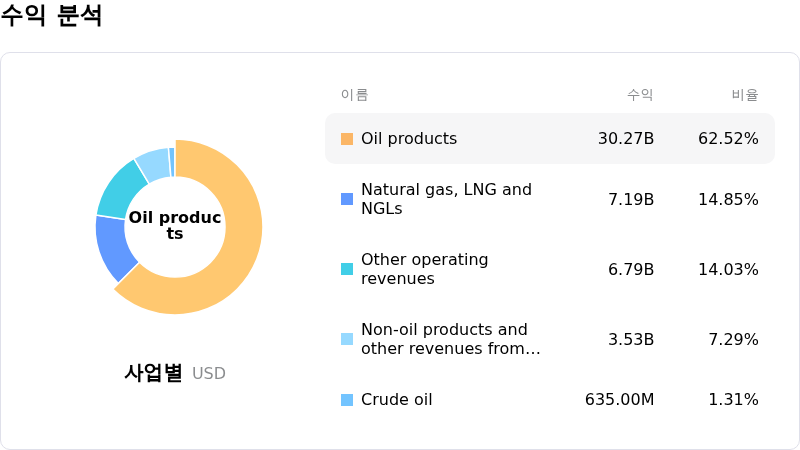Click the 사업별 breakdown label

coord(153,373)
